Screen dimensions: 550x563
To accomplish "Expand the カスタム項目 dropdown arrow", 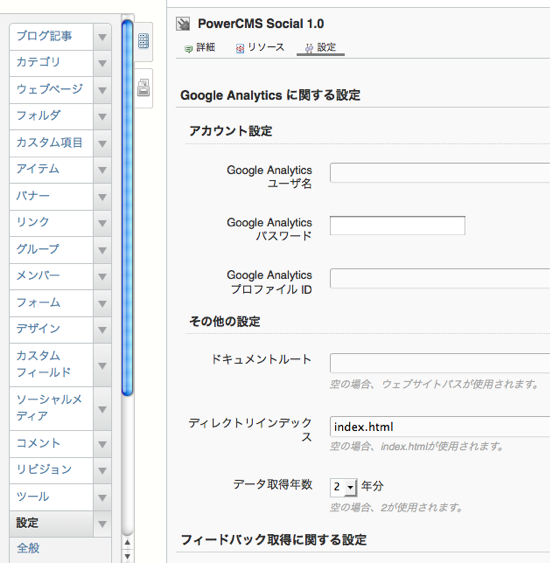I will [x=102, y=143].
